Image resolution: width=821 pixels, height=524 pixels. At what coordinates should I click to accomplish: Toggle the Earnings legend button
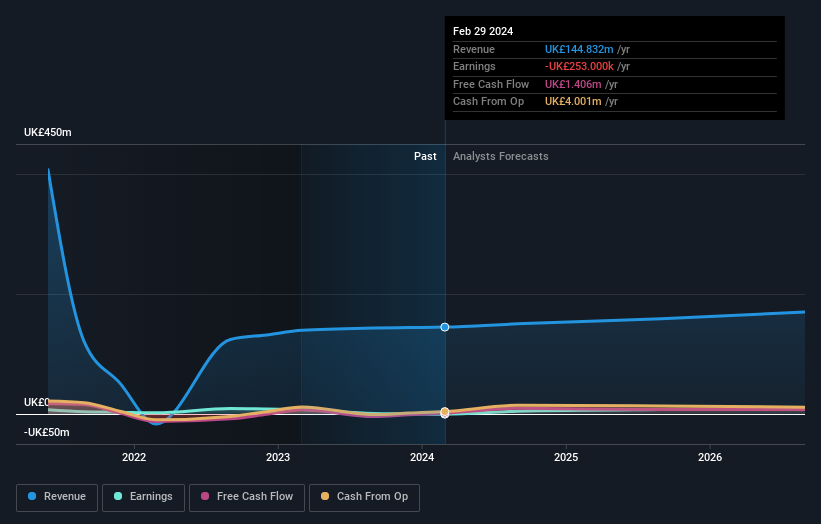pyautogui.click(x=143, y=497)
